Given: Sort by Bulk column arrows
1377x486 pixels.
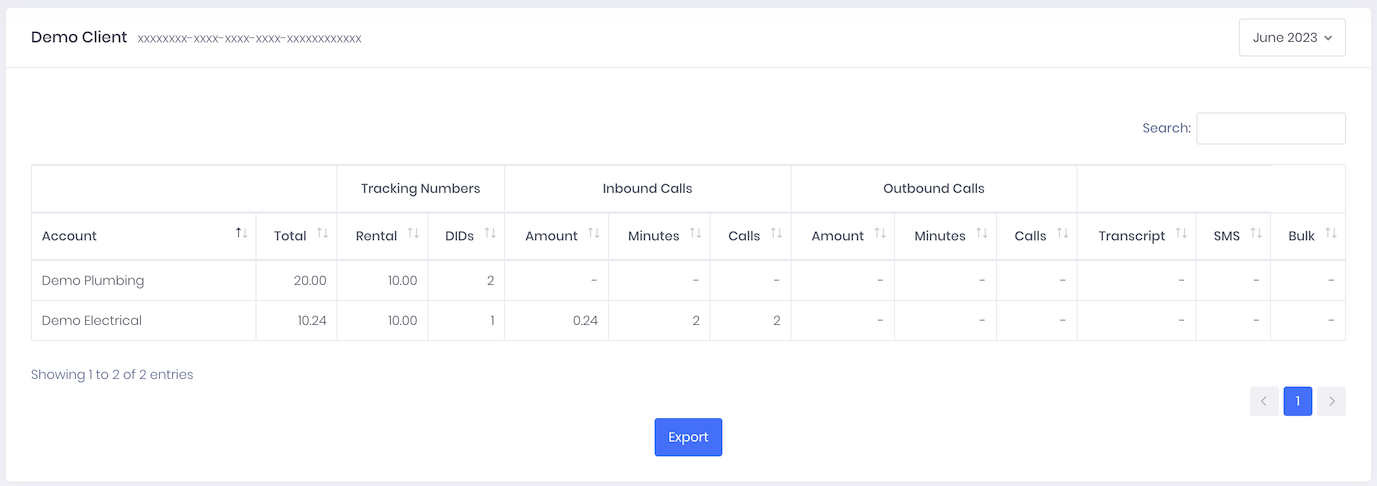Looking at the screenshot, I should pyautogui.click(x=1331, y=233).
